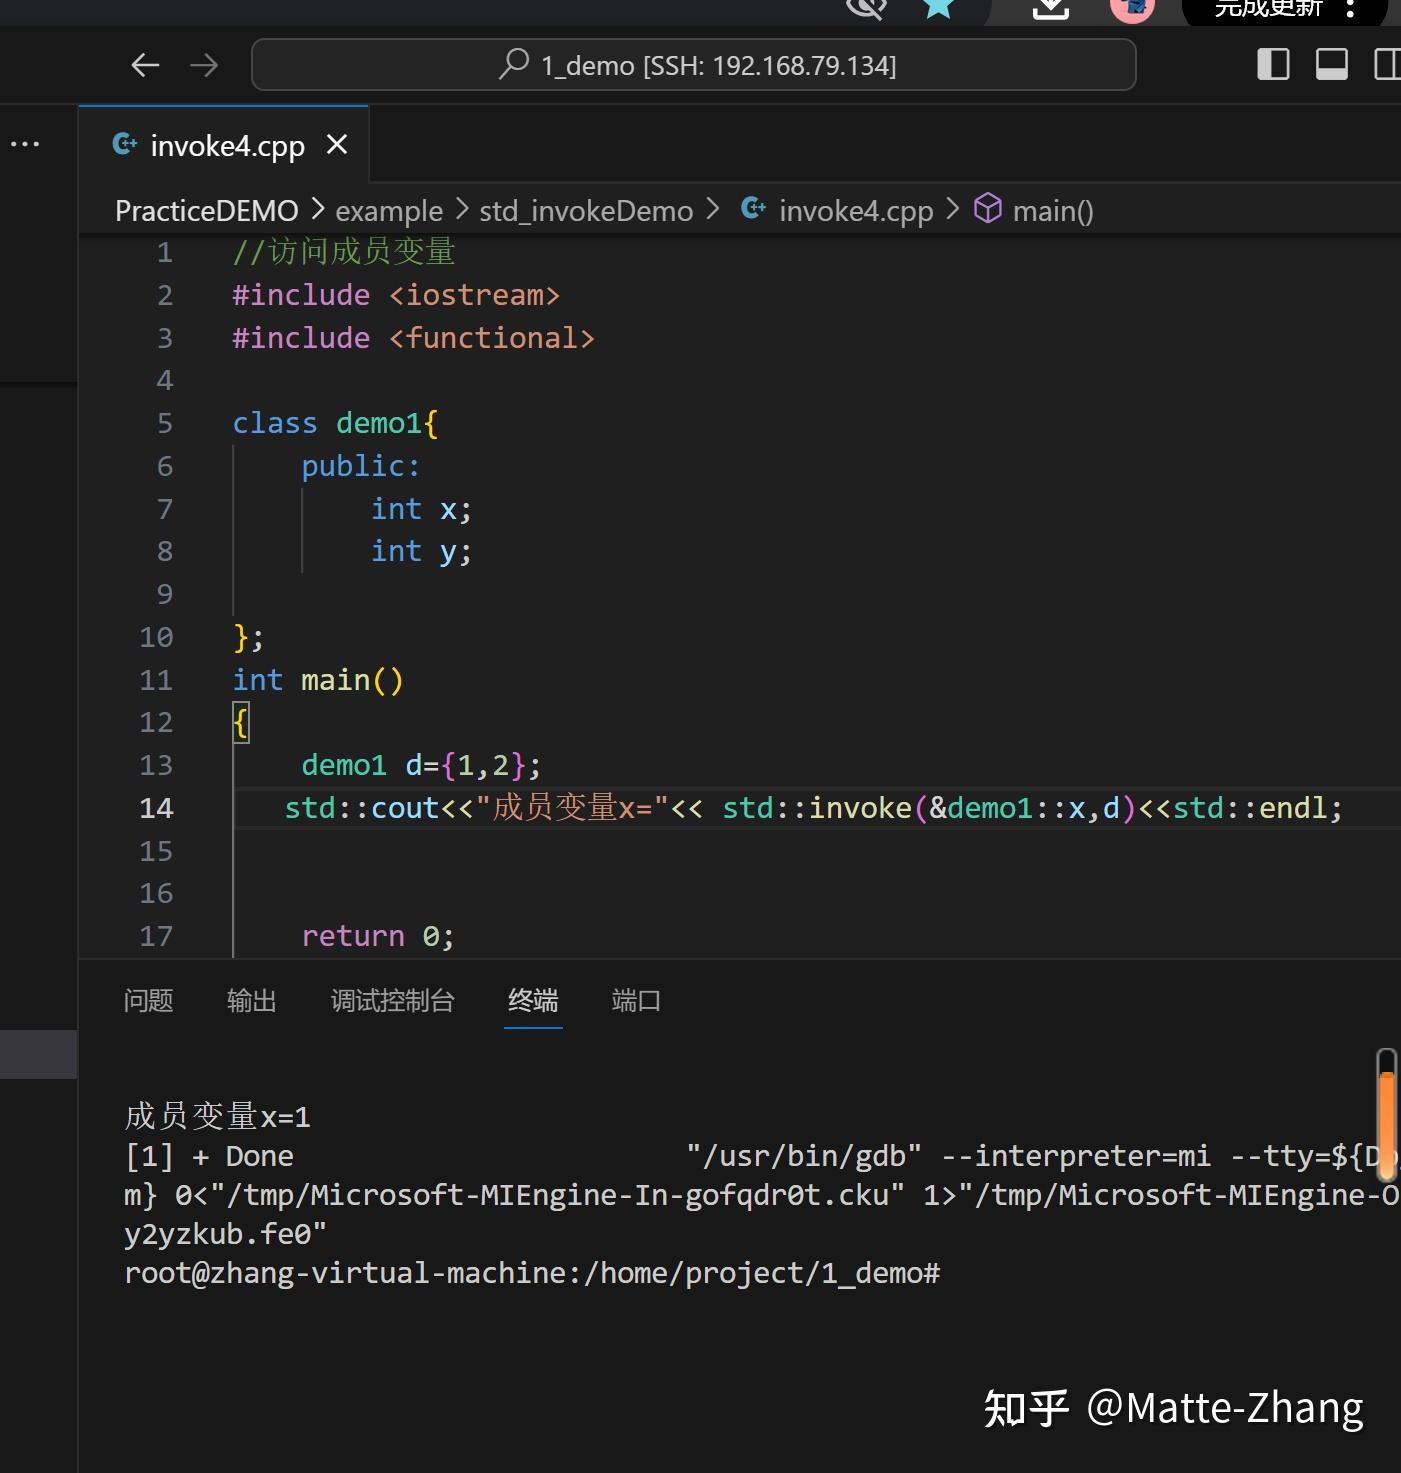The image size is (1401, 1473).
Task: Toggle the secondary sidebar layout icon
Action: [x=1389, y=64]
